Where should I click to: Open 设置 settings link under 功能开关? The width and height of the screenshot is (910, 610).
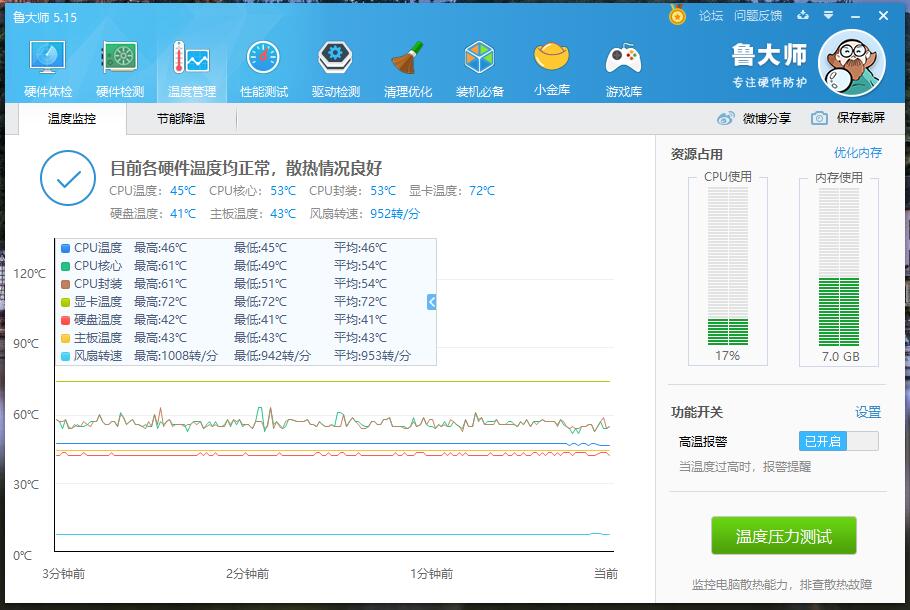point(868,412)
